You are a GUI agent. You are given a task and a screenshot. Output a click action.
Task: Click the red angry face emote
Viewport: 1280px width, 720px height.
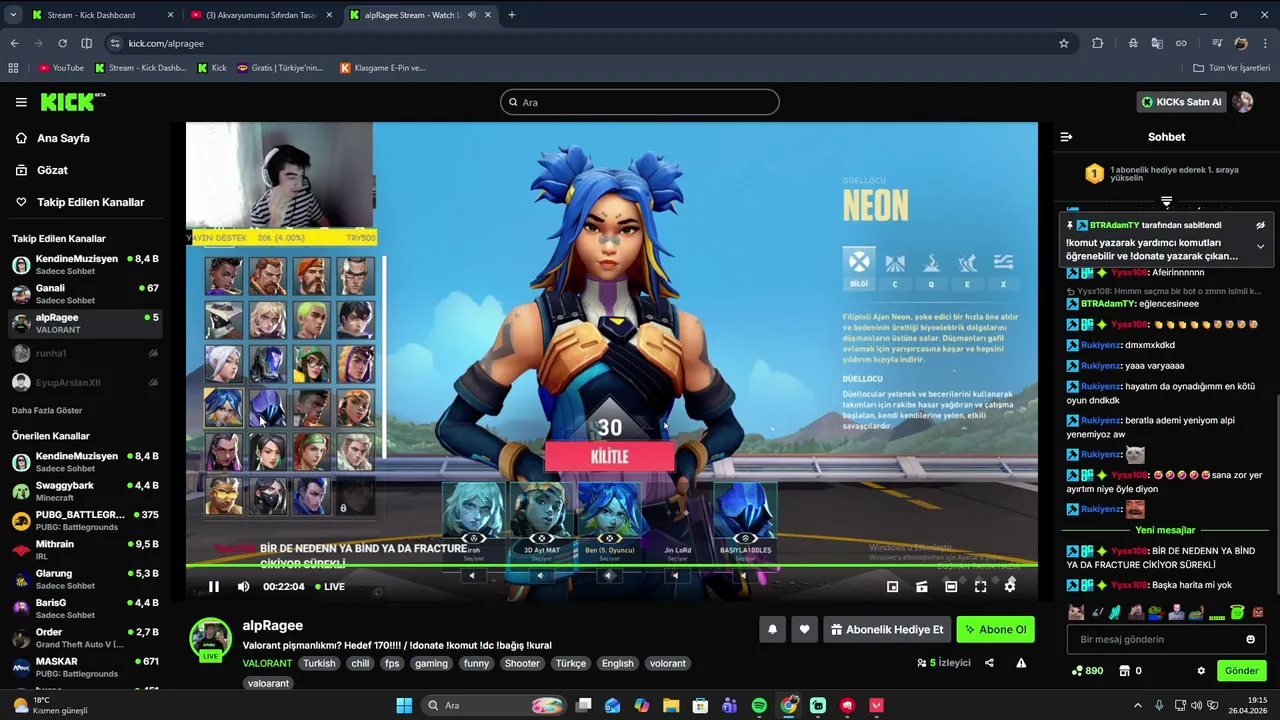pos(1258,612)
